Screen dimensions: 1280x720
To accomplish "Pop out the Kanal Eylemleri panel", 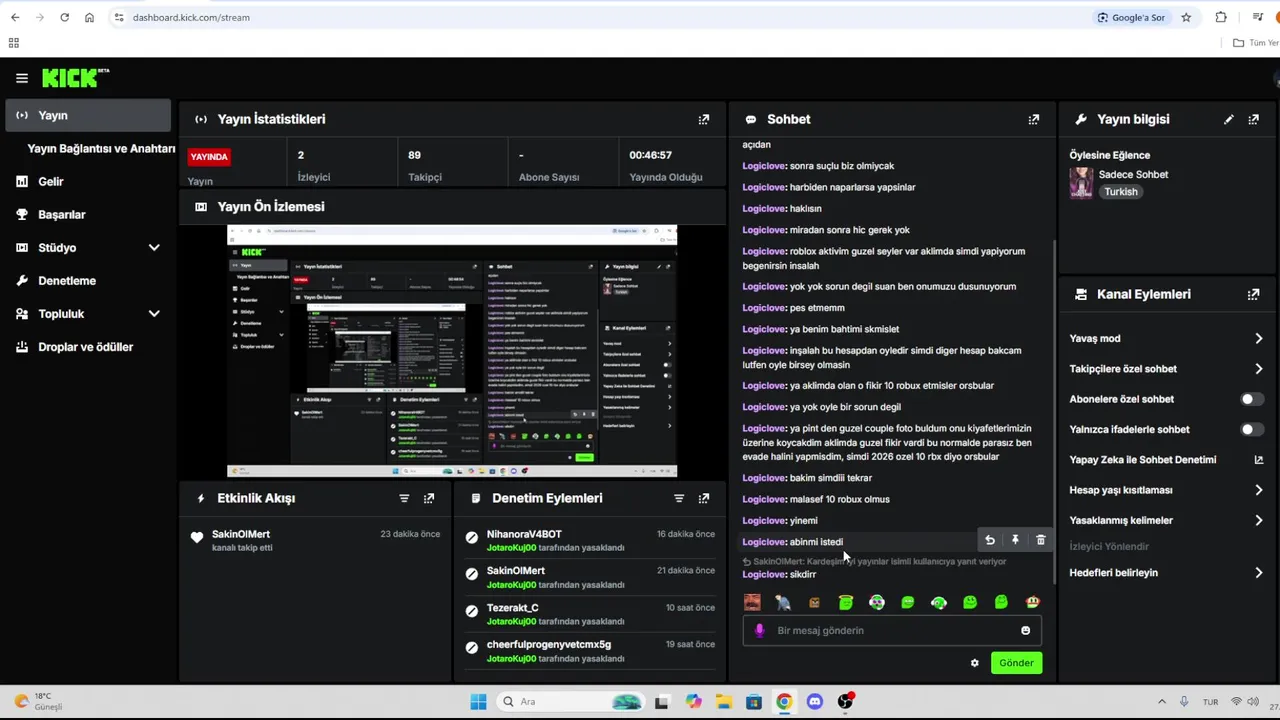I will coord(1254,295).
